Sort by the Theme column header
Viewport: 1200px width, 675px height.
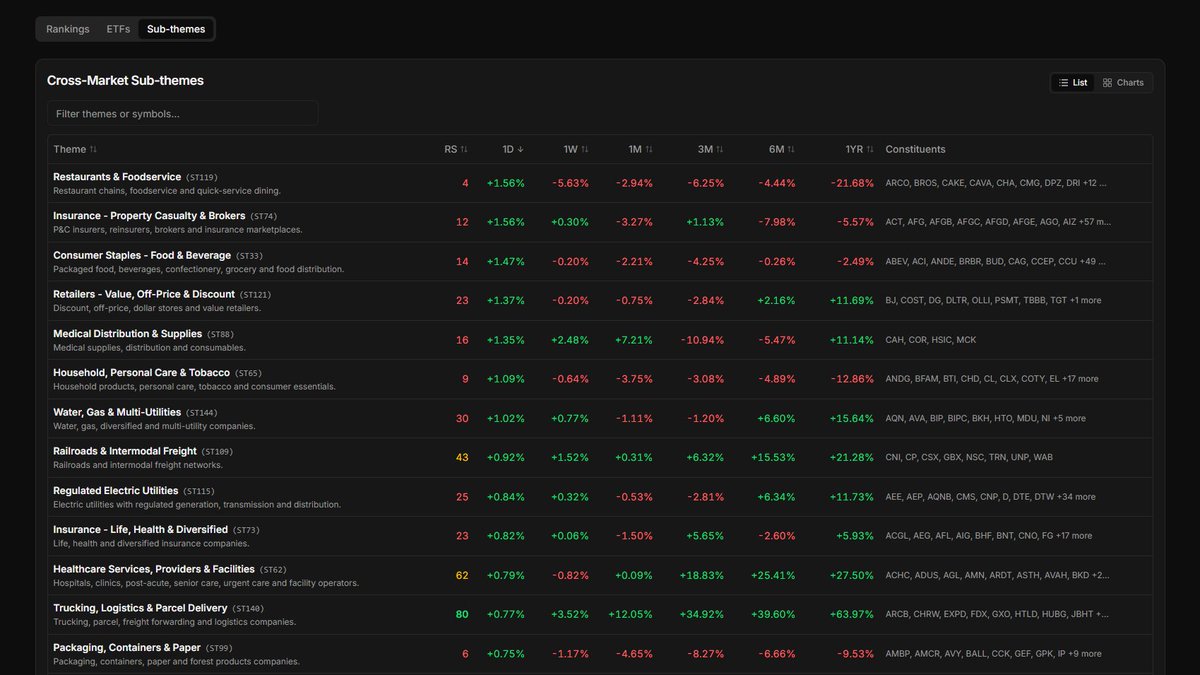(75, 149)
